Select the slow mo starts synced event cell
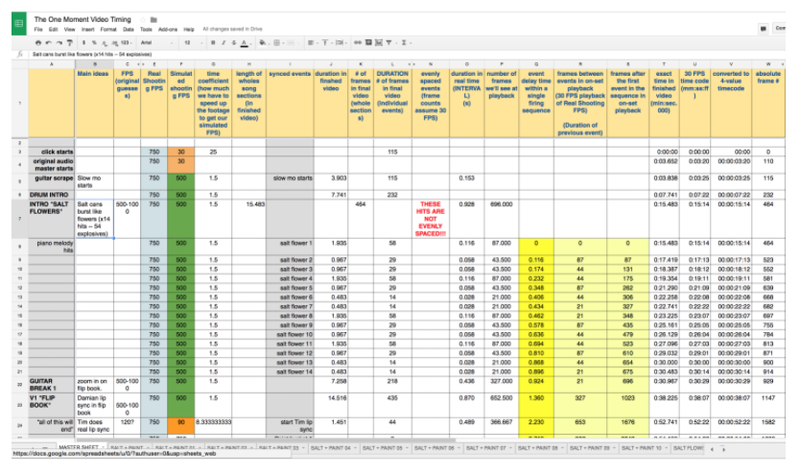This screenshot has height=475, width=800. point(290,182)
